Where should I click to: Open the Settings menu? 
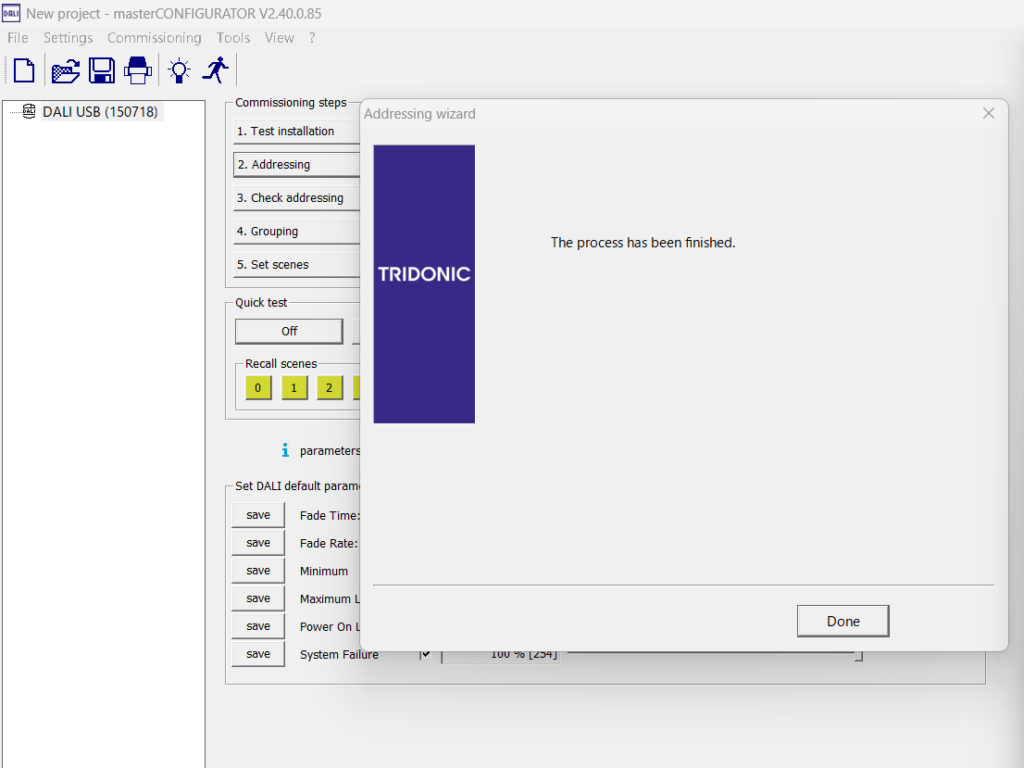point(68,38)
